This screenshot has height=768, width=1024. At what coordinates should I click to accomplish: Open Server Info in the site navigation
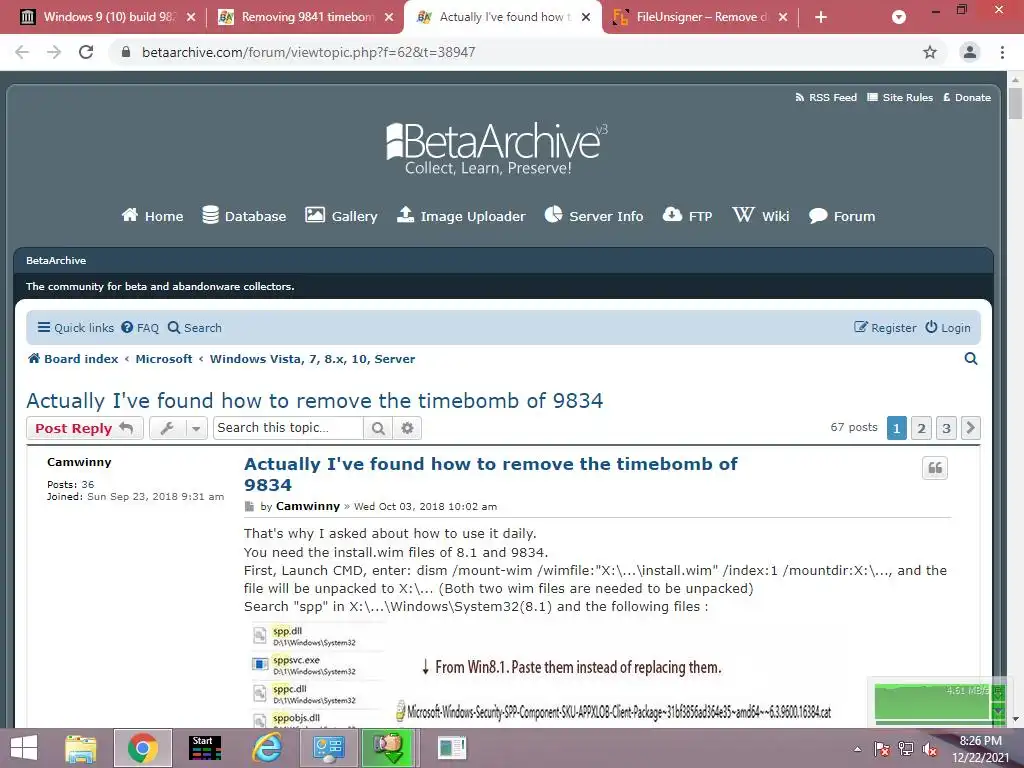tap(594, 216)
